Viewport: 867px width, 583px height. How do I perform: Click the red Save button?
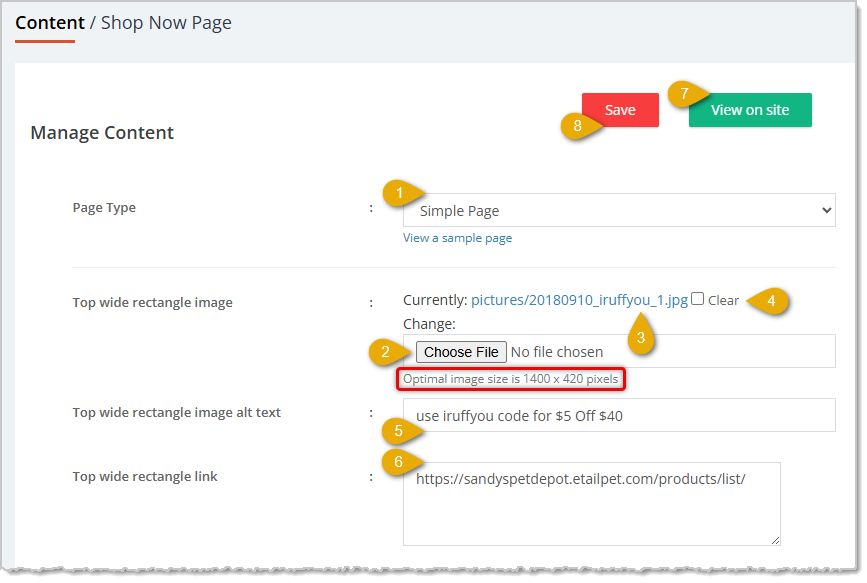pos(620,110)
